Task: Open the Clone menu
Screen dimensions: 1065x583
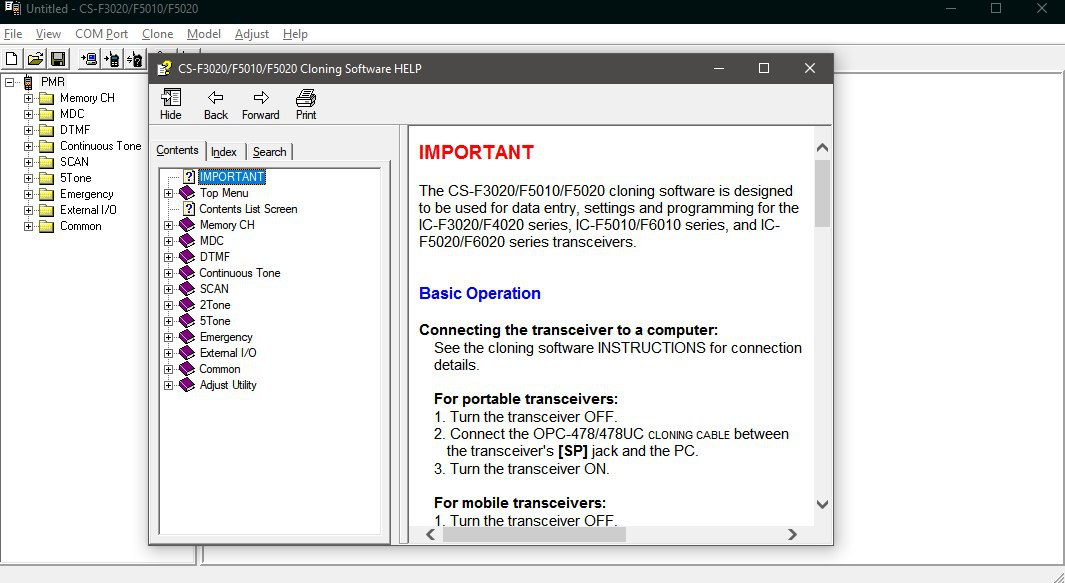Action: 158,34
